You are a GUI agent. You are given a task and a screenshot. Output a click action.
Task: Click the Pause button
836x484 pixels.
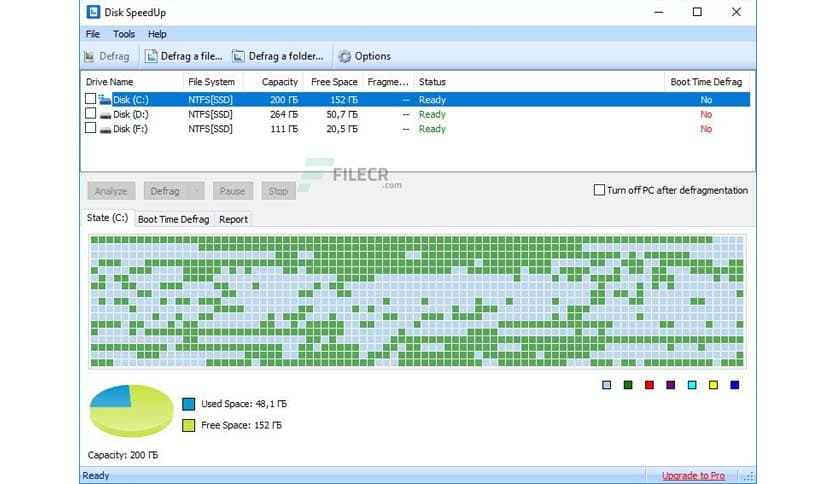tap(232, 191)
